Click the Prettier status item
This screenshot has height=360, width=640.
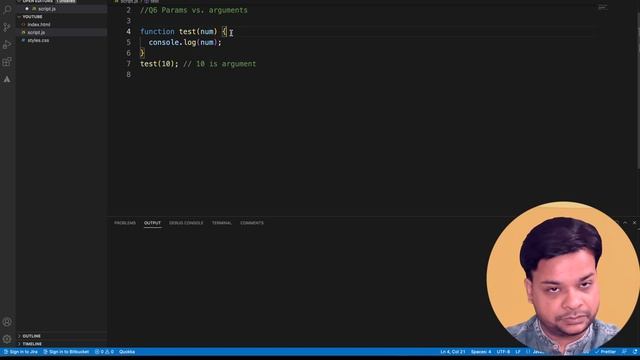click(x=605, y=352)
